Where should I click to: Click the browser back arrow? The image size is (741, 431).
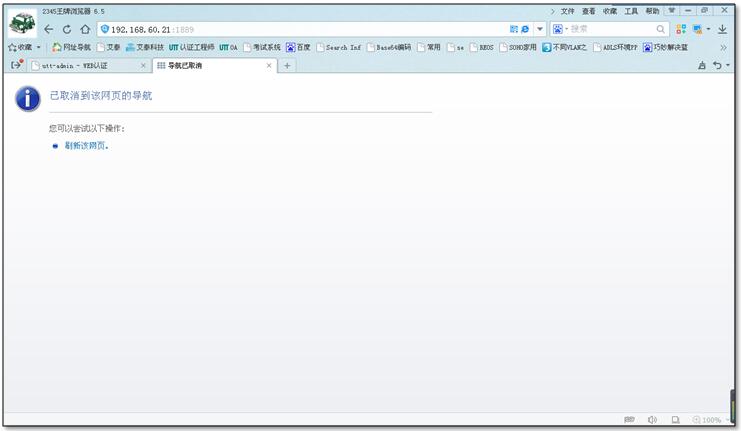[49, 29]
